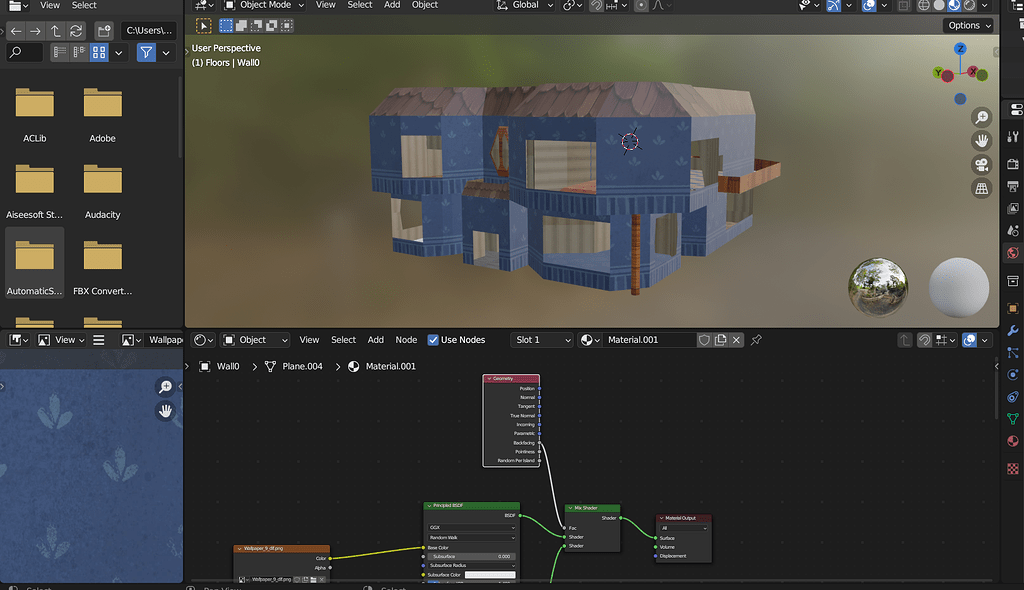
Task: Select thumbnail display mode in file browser
Action: 99,52
